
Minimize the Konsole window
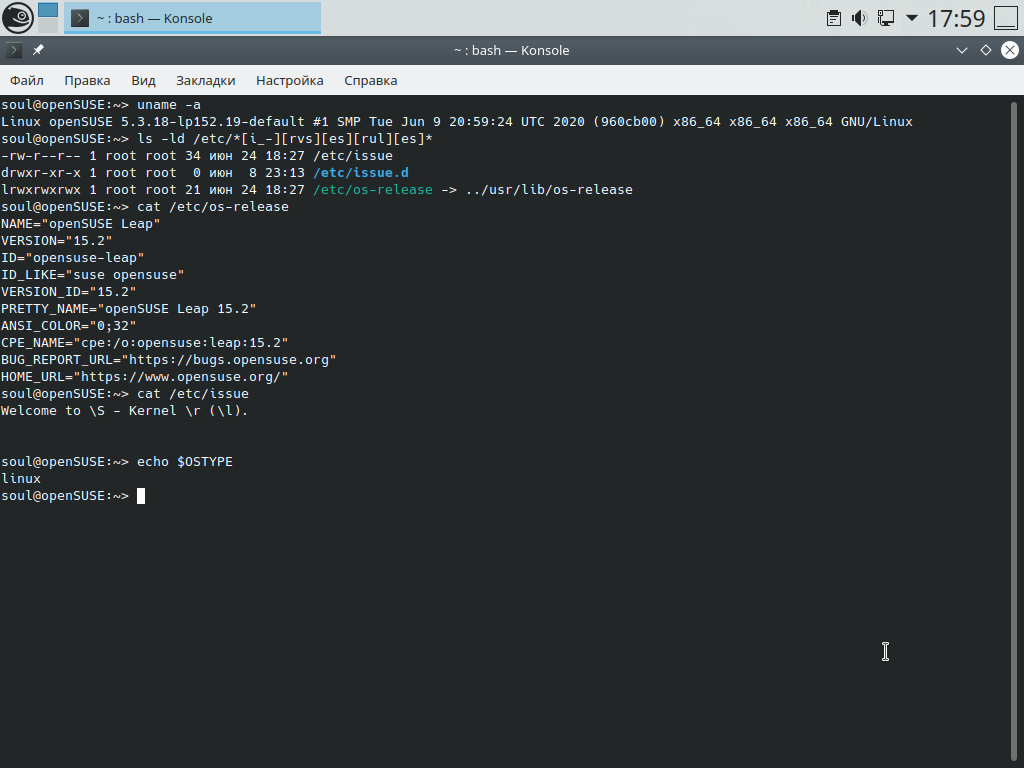(962, 50)
